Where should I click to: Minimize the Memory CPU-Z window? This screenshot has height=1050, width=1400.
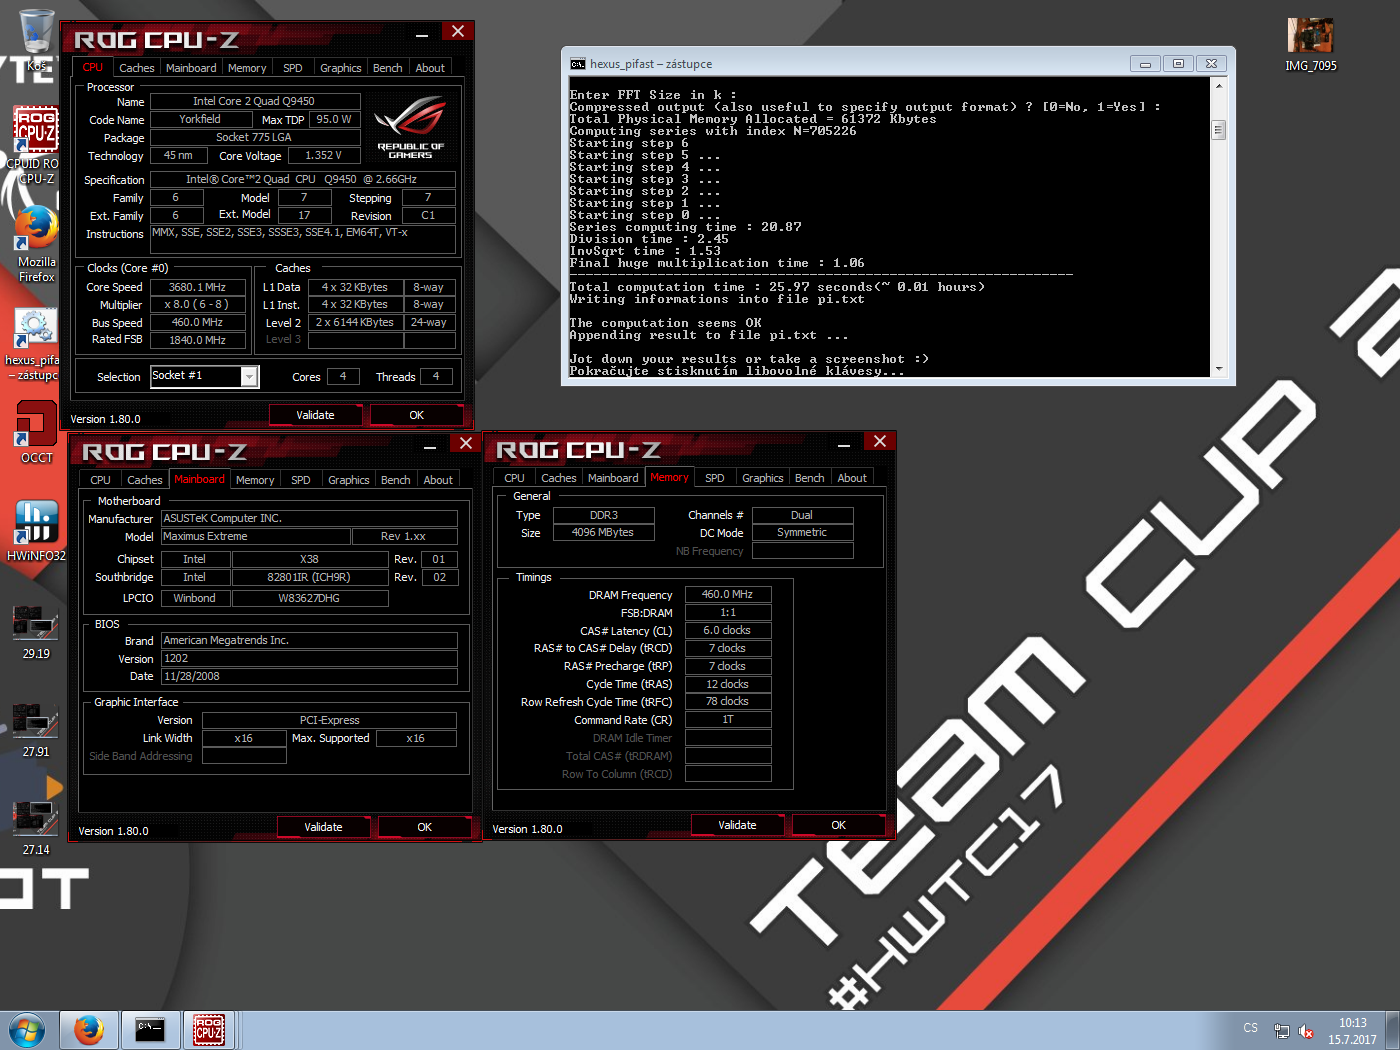click(844, 445)
